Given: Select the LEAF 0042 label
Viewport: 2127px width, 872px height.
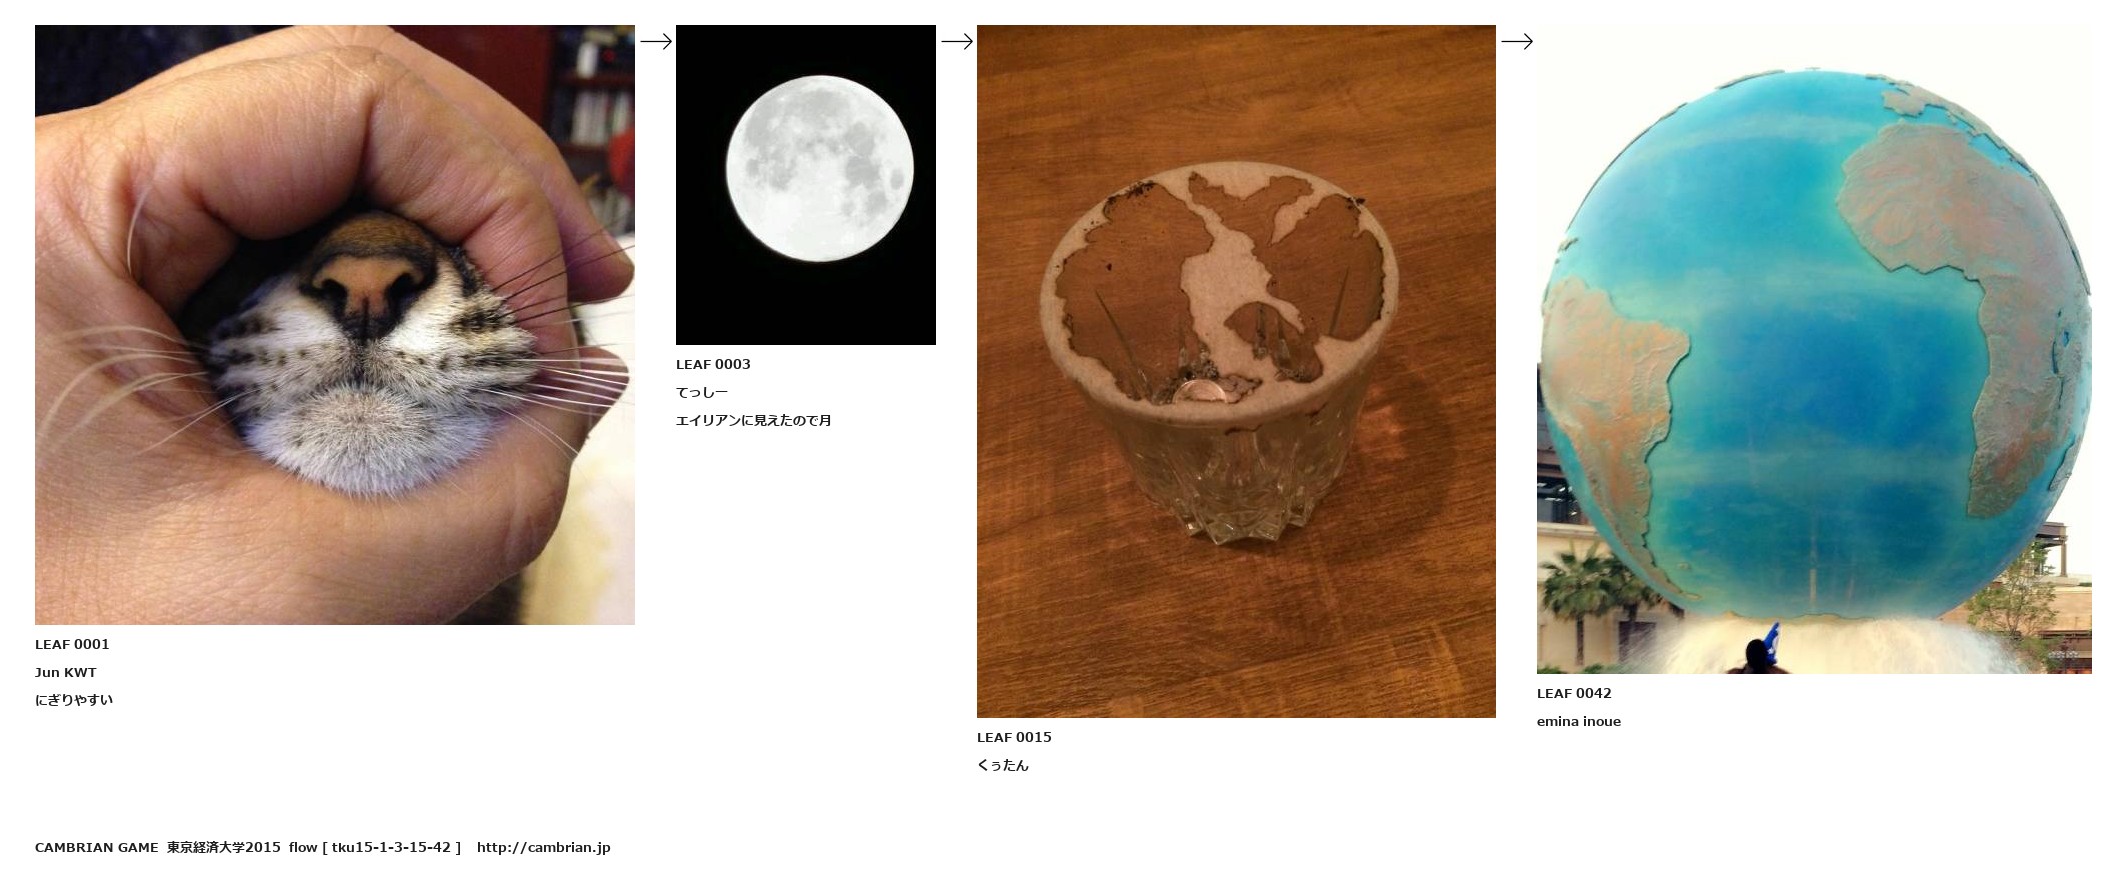Looking at the screenshot, I should 1574,693.
